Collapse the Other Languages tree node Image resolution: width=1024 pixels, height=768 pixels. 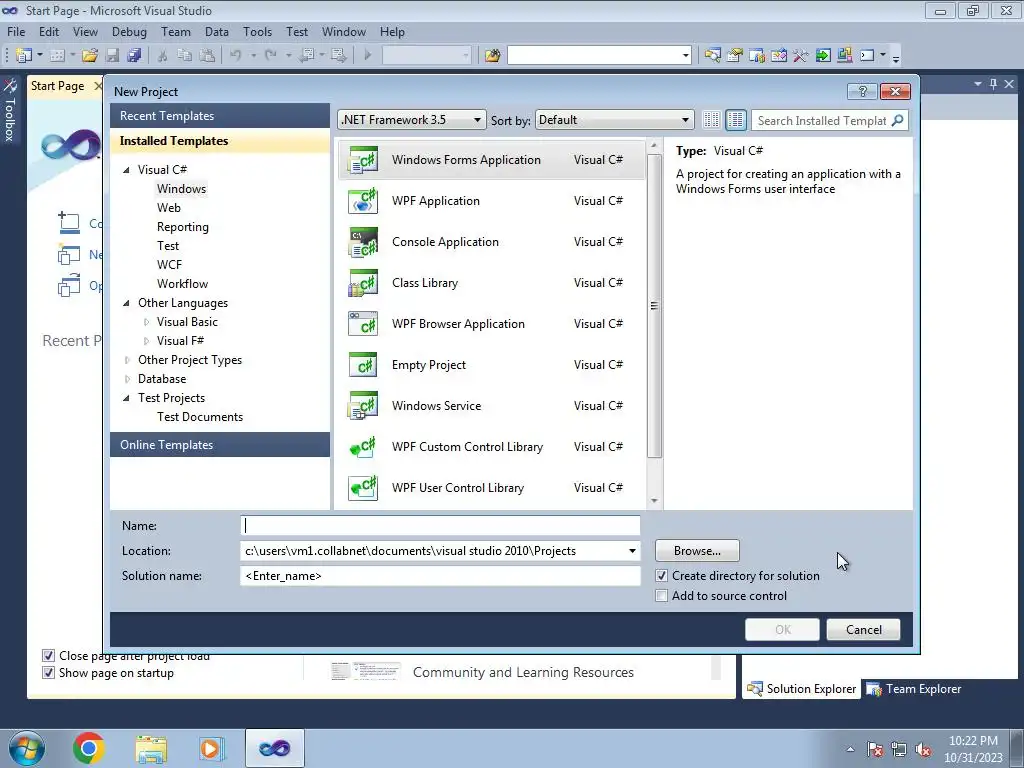(x=127, y=303)
